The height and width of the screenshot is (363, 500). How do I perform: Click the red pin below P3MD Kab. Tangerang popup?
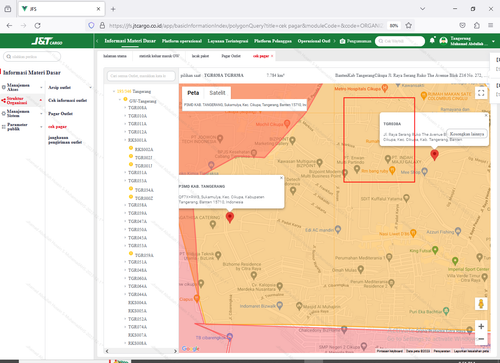[230, 217]
